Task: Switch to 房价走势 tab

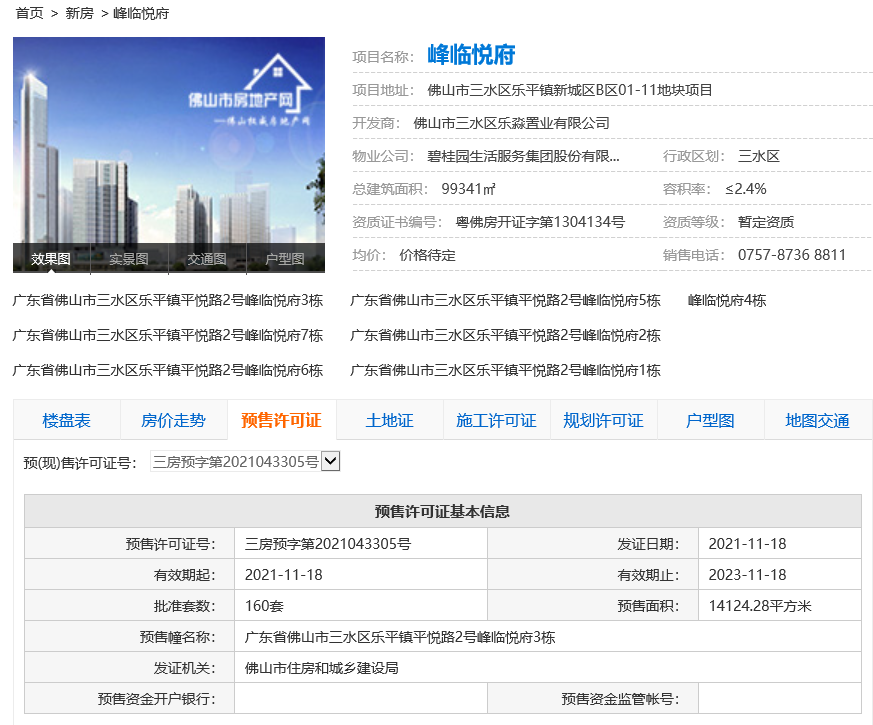Action: tap(173, 420)
